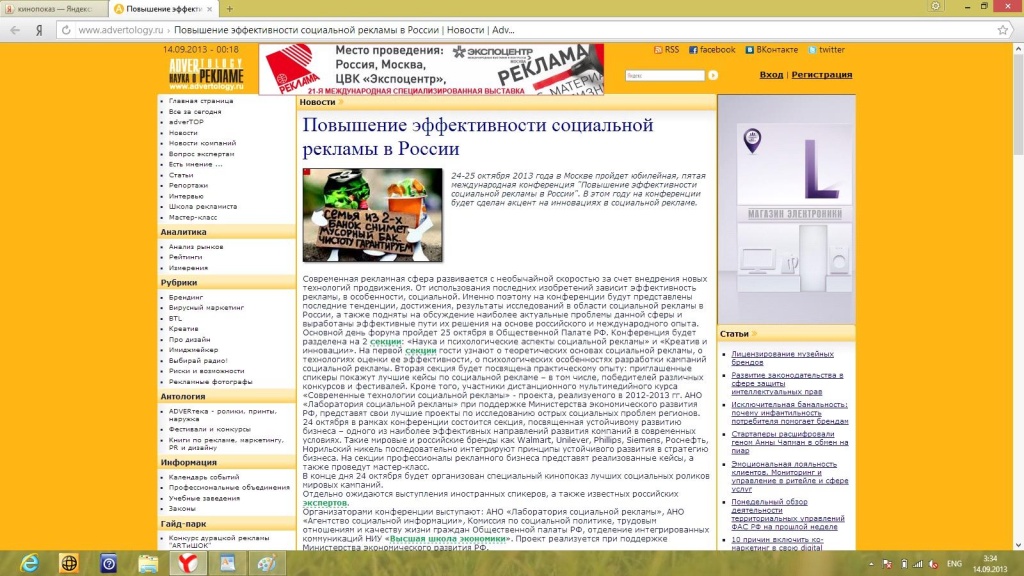Open 'Мастер-класс' in sidebar
Screen dimensions: 1024x576
(193, 217)
